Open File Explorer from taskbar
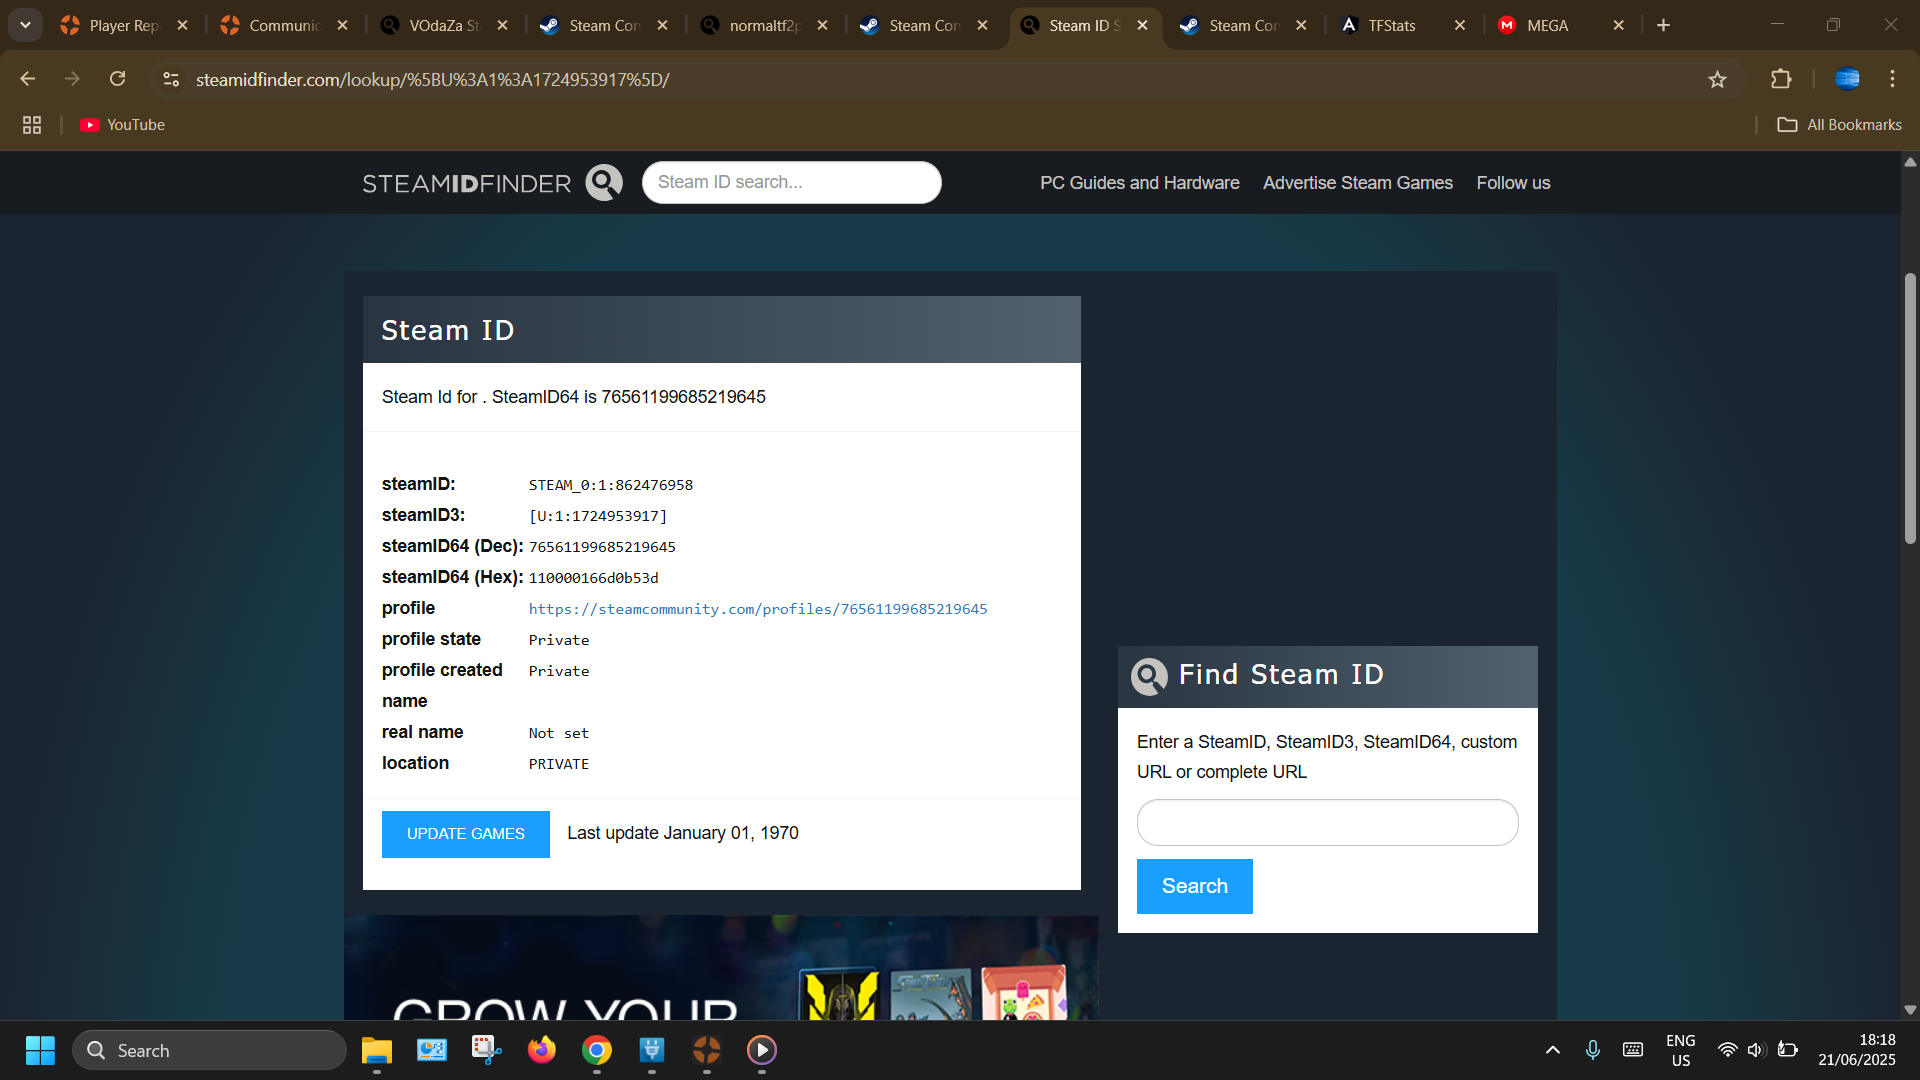The height and width of the screenshot is (1080, 1920). (x=377, y=1050)
